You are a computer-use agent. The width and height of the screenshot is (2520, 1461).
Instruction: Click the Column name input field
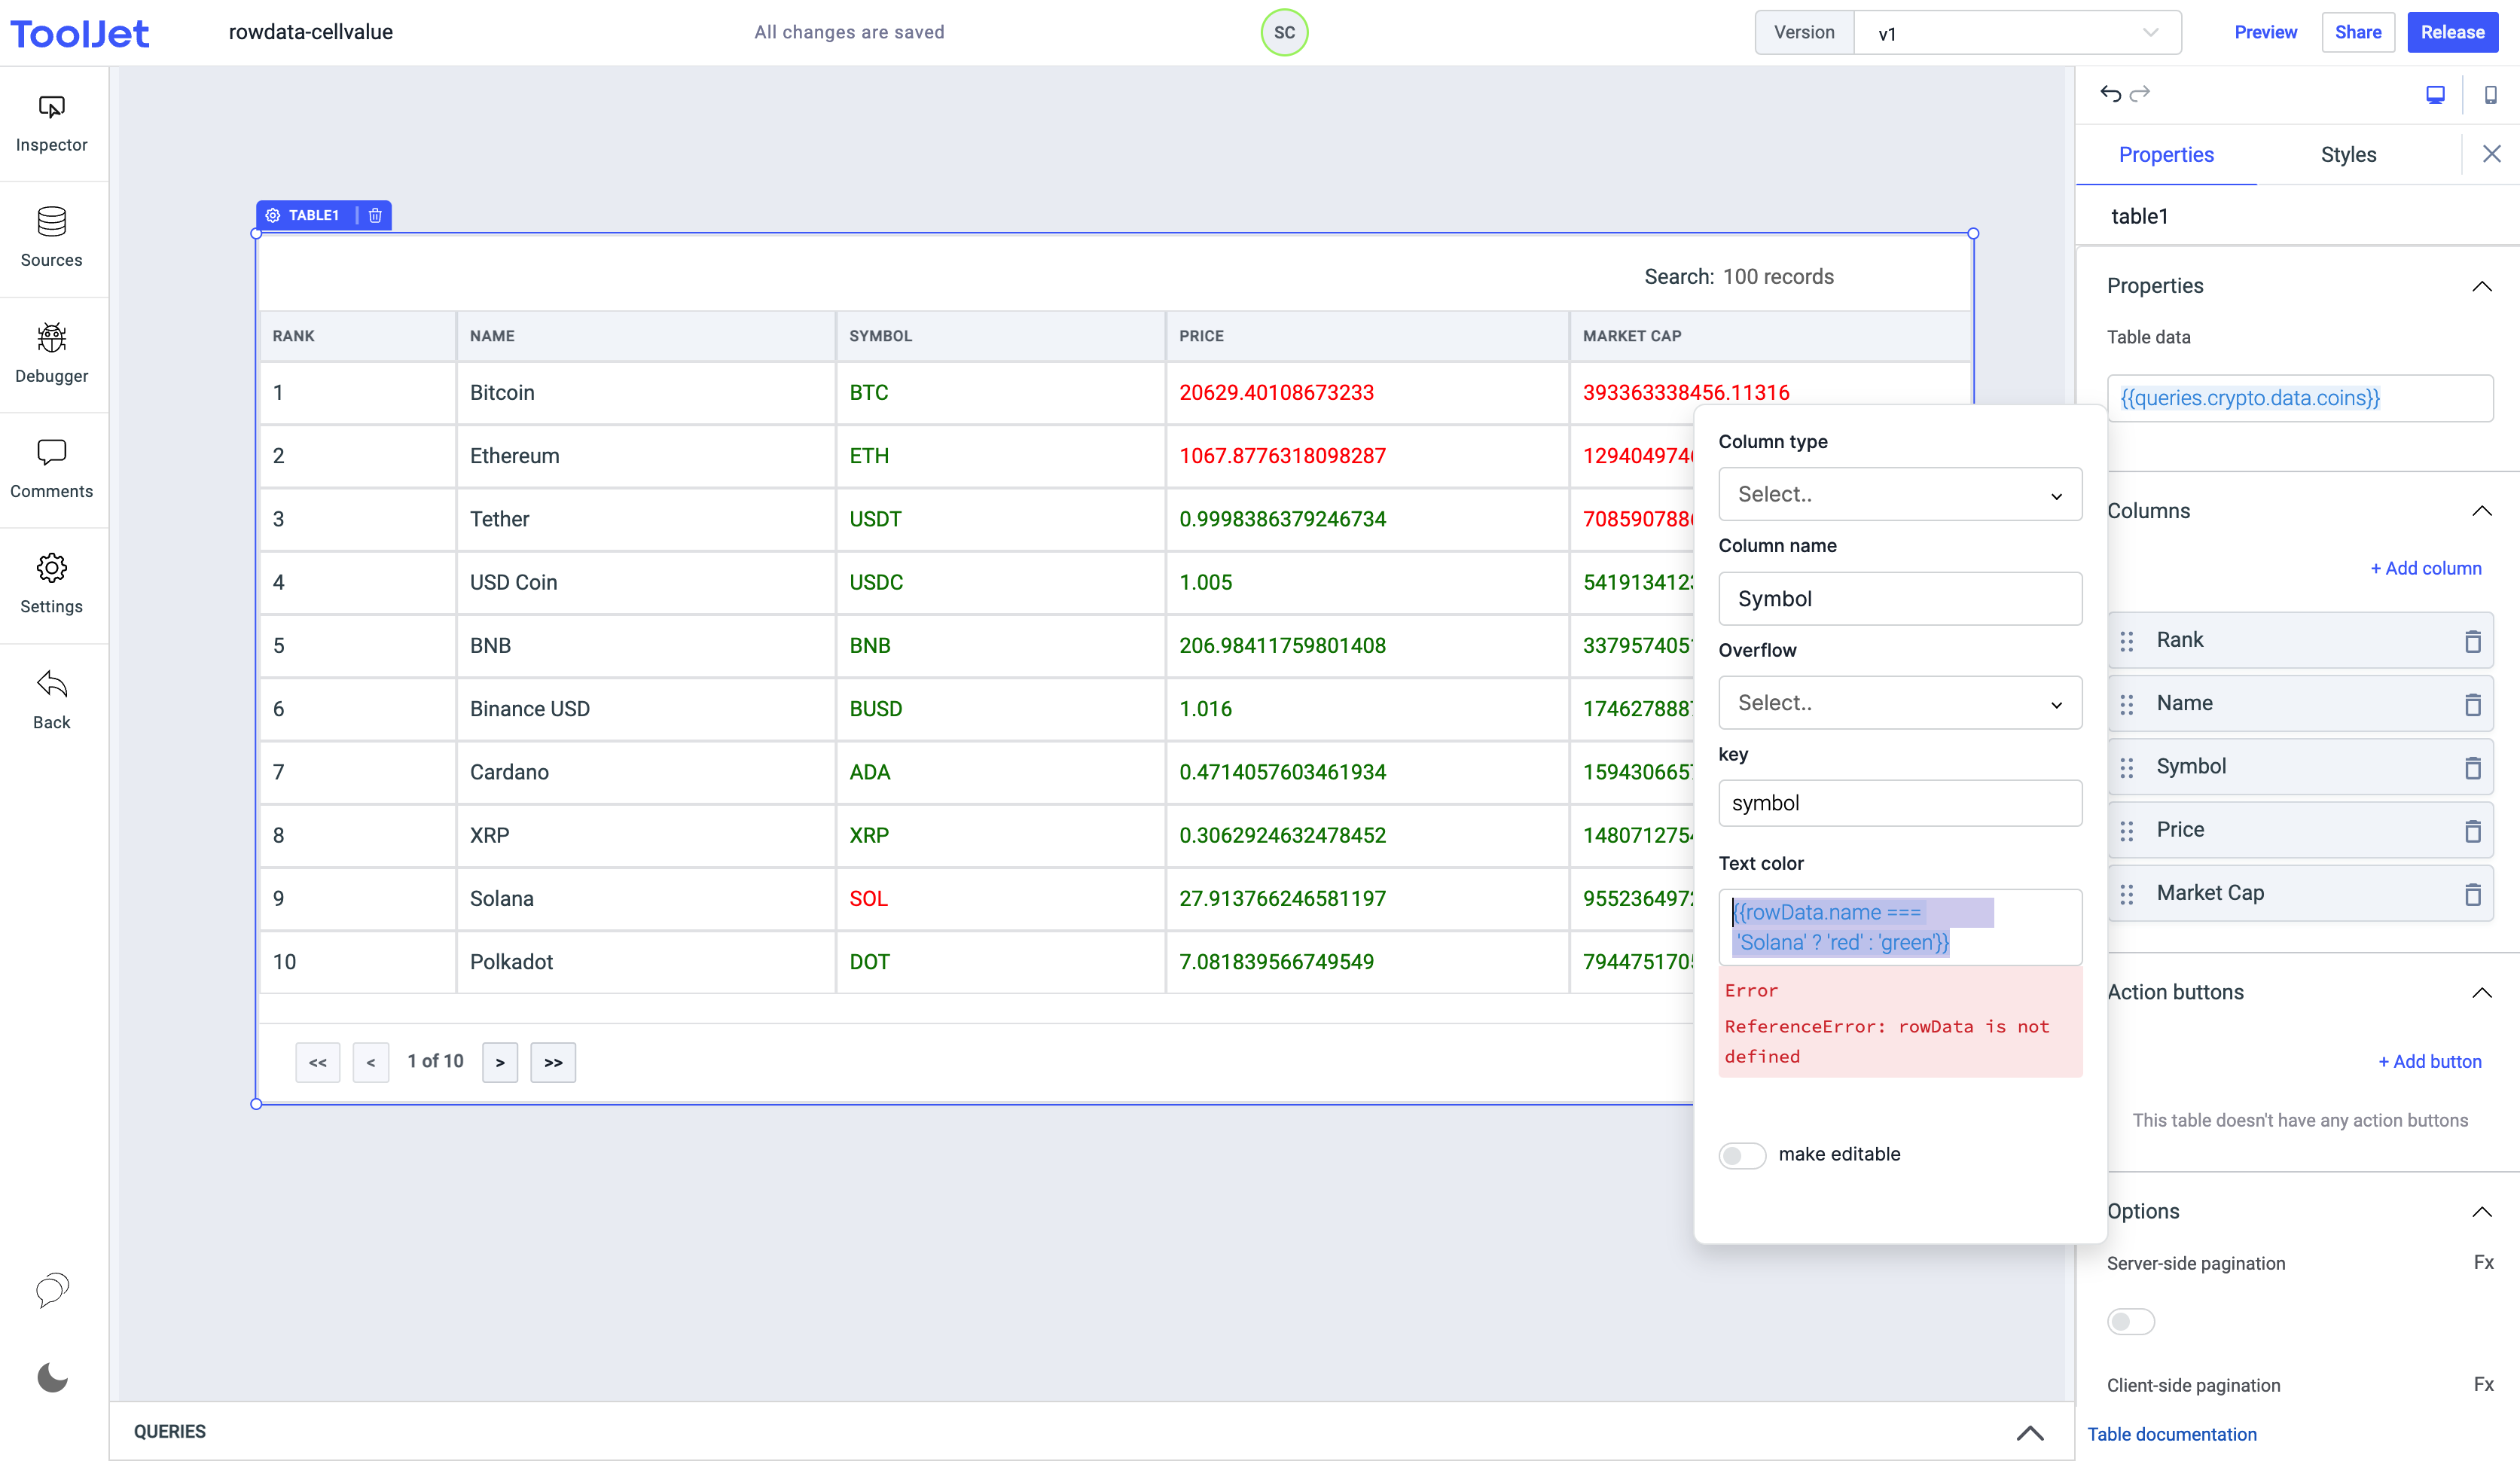(1900, 599)
